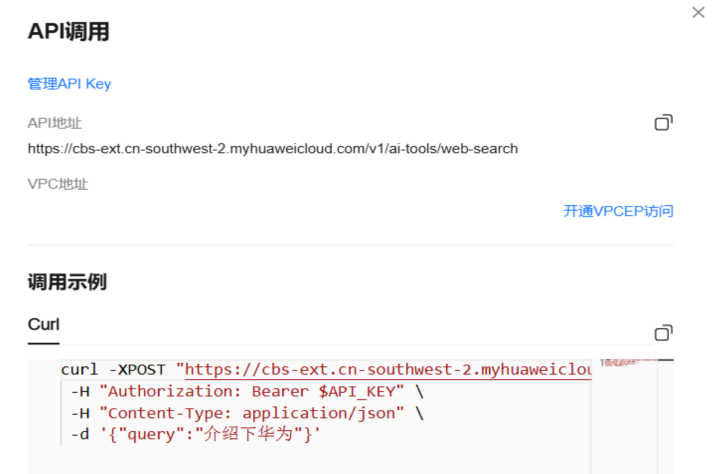Open the 管理API Key link

tap(69, 84)
